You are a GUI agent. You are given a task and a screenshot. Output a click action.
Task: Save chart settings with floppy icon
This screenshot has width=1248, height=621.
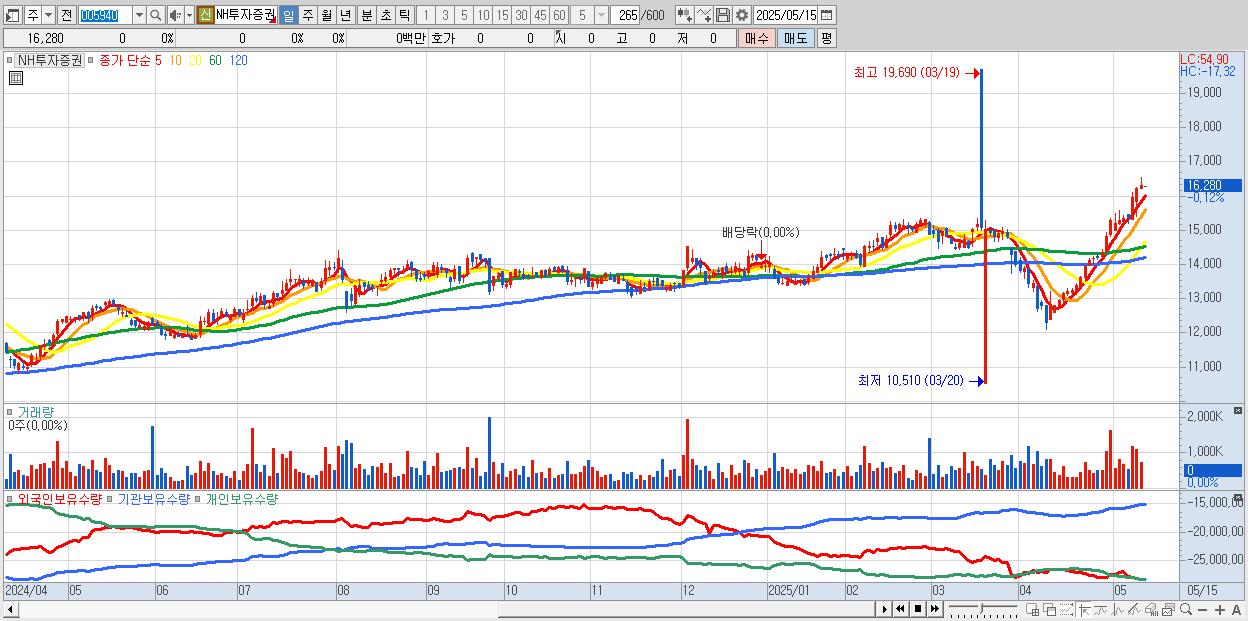pos(723,15)
